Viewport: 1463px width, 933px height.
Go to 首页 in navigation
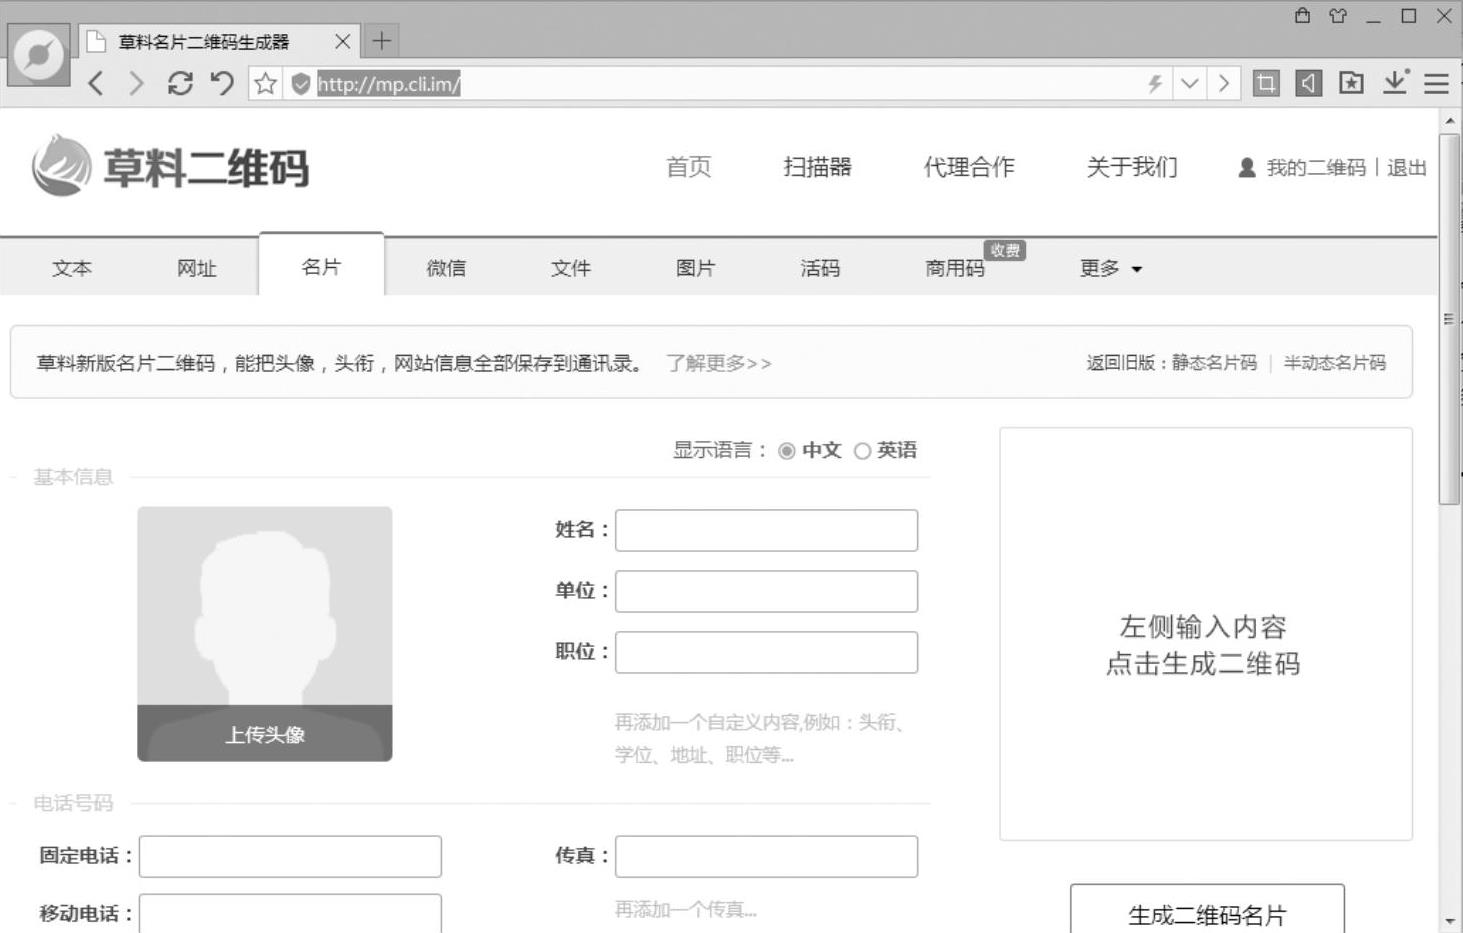(689, 167)
